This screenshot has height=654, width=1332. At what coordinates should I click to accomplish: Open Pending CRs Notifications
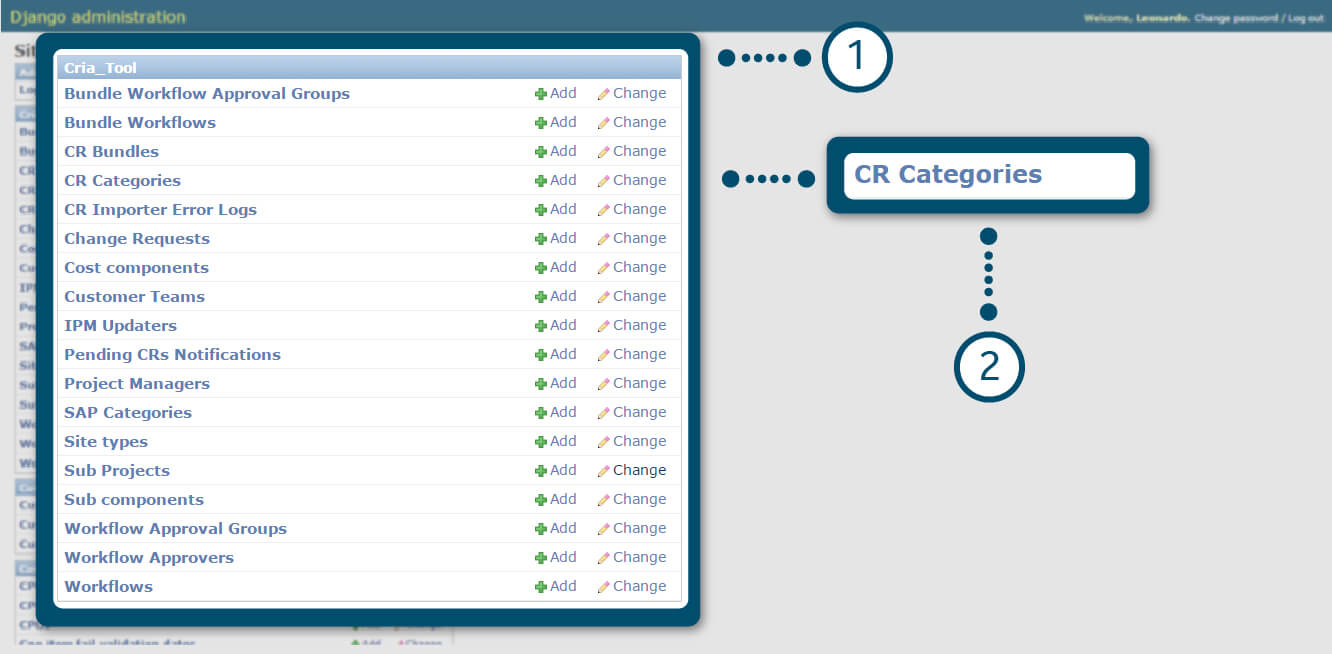tap(172, 355)
